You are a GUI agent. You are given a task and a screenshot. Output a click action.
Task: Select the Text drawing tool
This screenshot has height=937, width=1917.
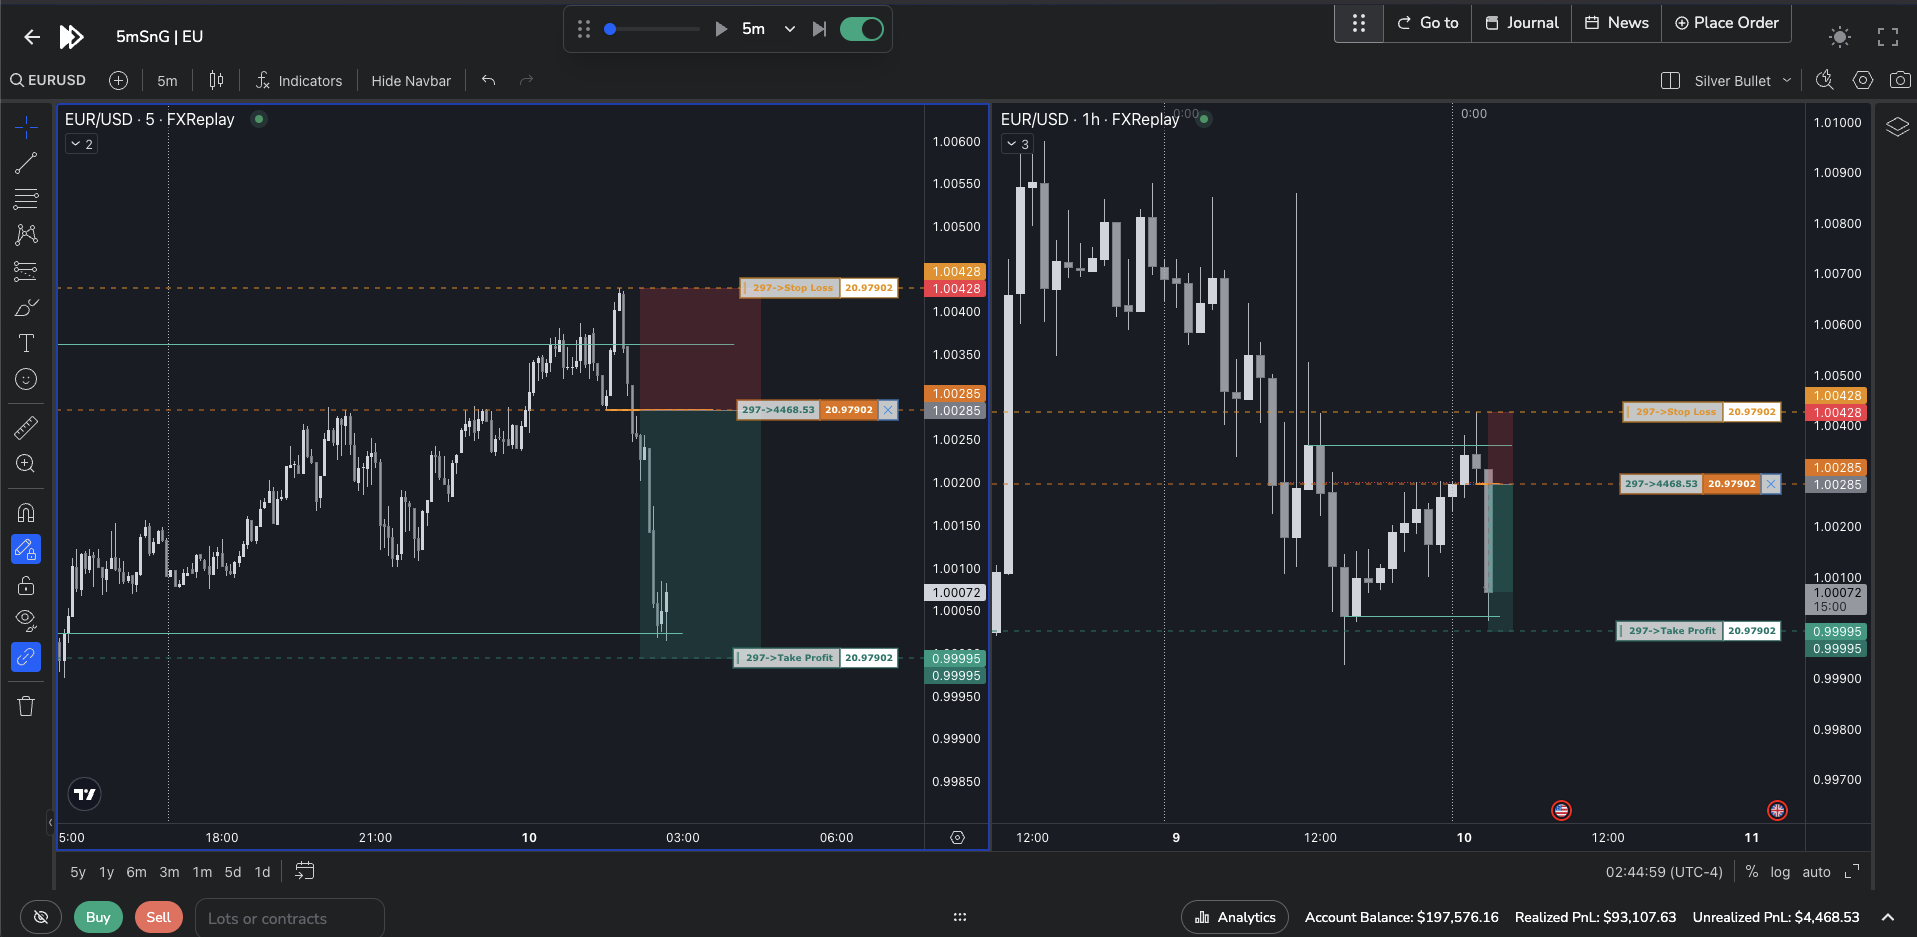coord(26,343)
